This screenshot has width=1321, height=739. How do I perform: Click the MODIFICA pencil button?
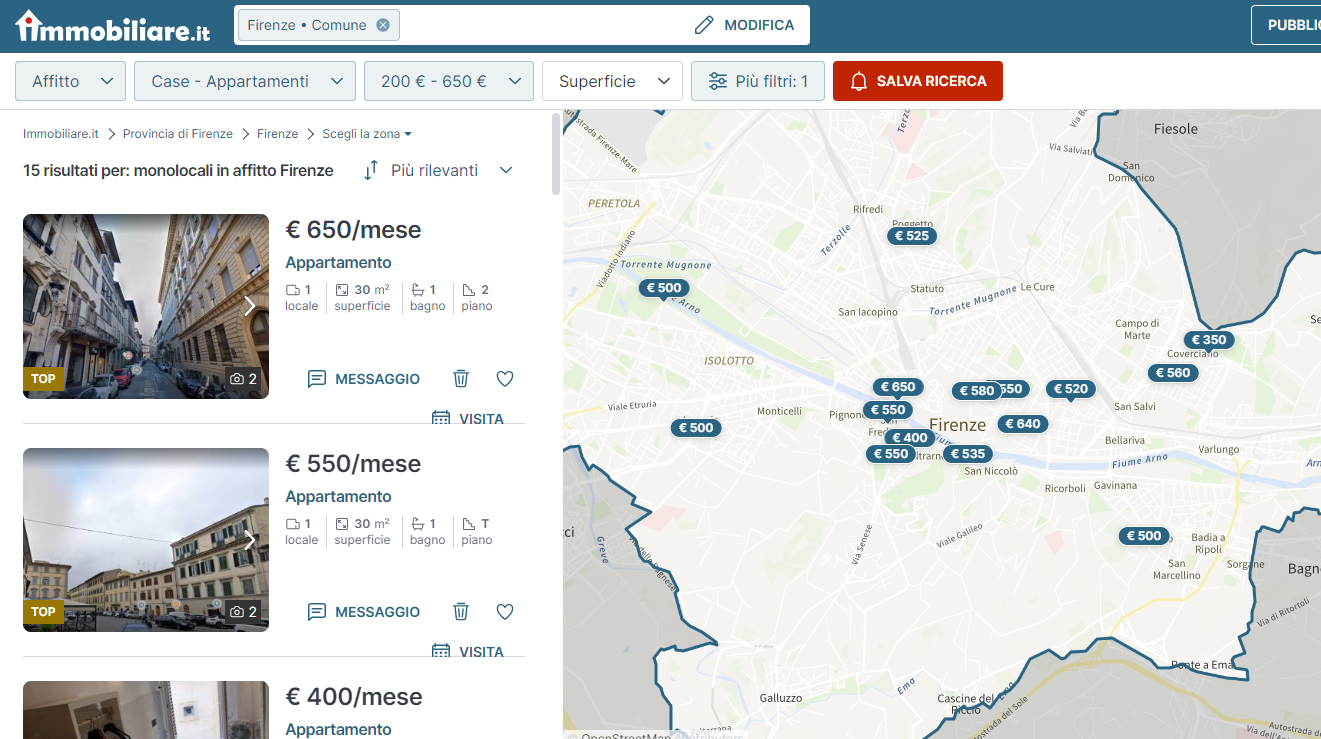pyautogui.click(x=744, y=25)
